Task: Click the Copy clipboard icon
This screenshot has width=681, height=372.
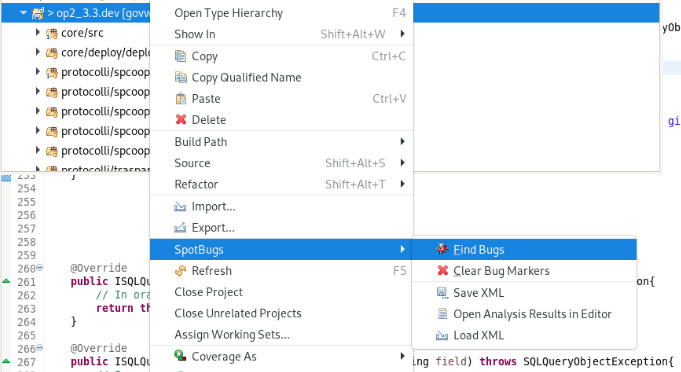Action: 180,56
